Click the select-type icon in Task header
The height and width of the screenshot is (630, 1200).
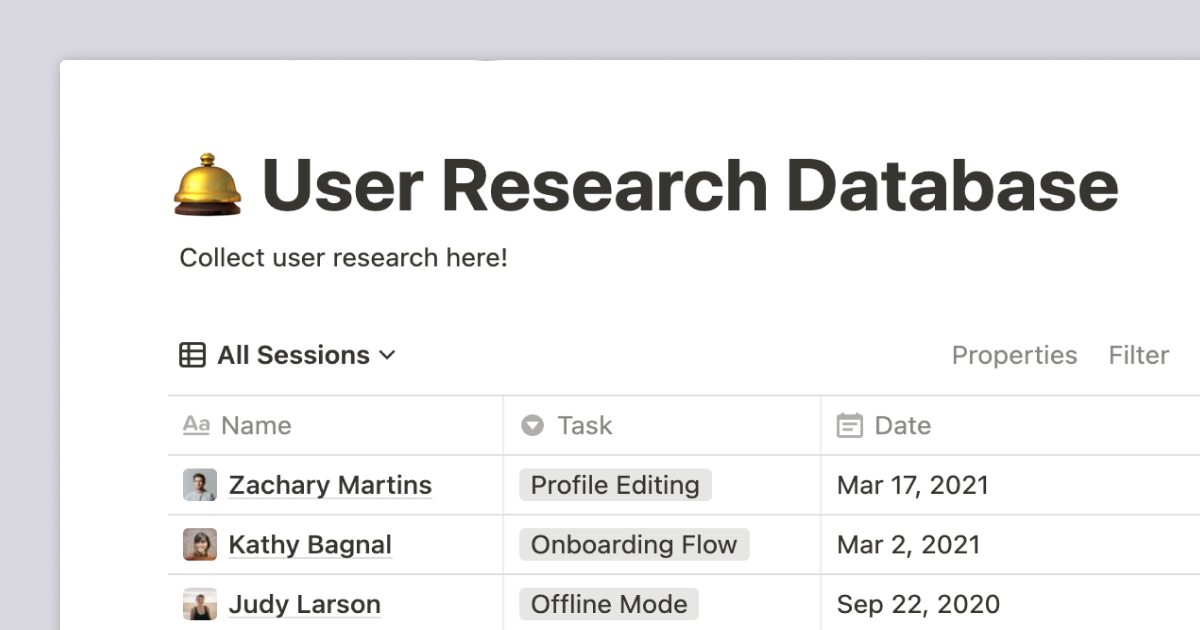click(532, 426)
